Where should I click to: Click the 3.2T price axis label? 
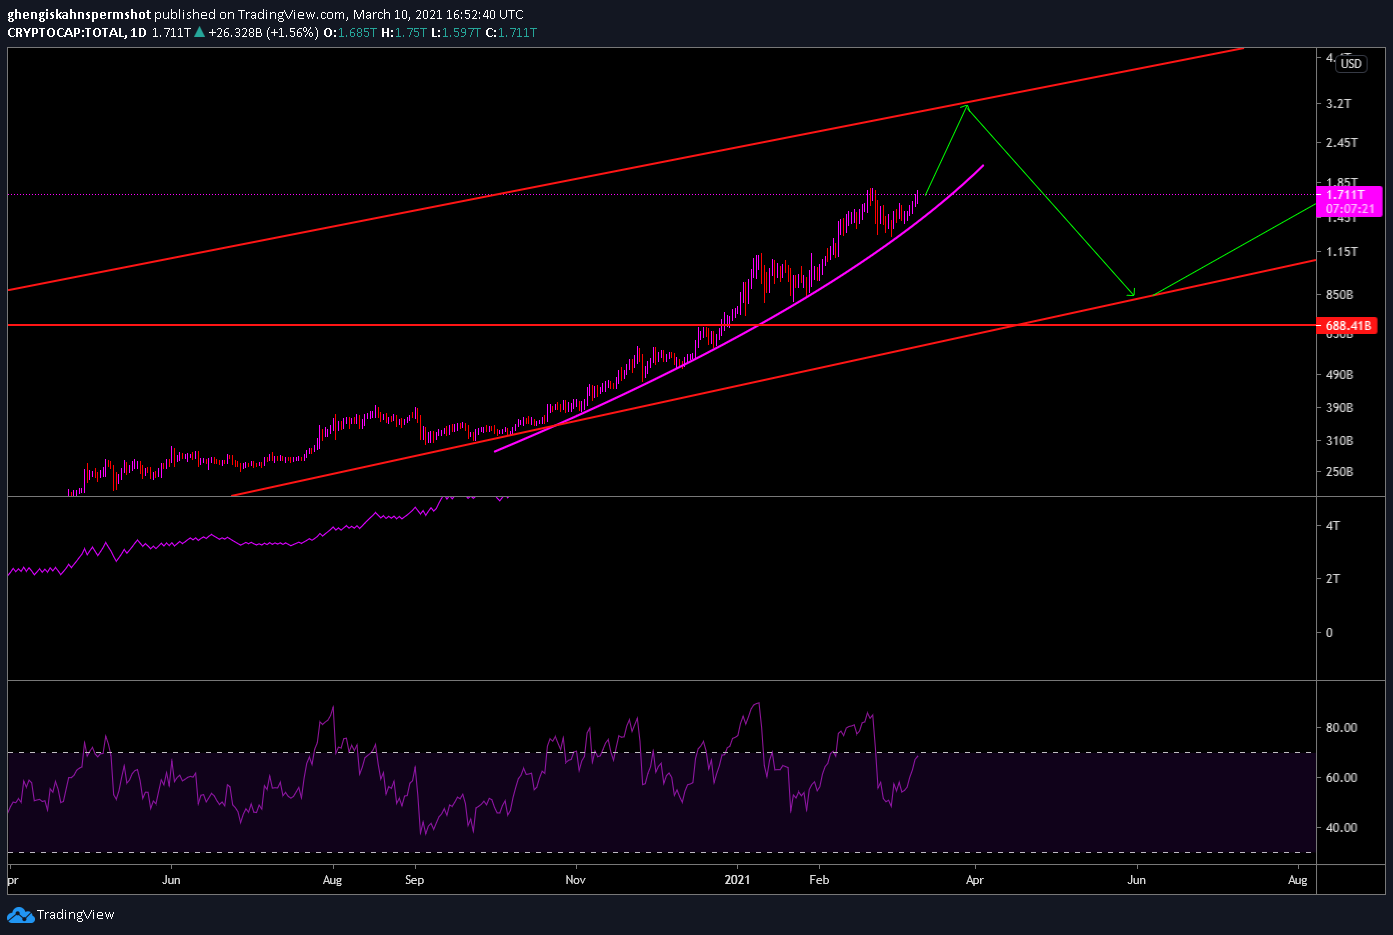click(1339, 104)
